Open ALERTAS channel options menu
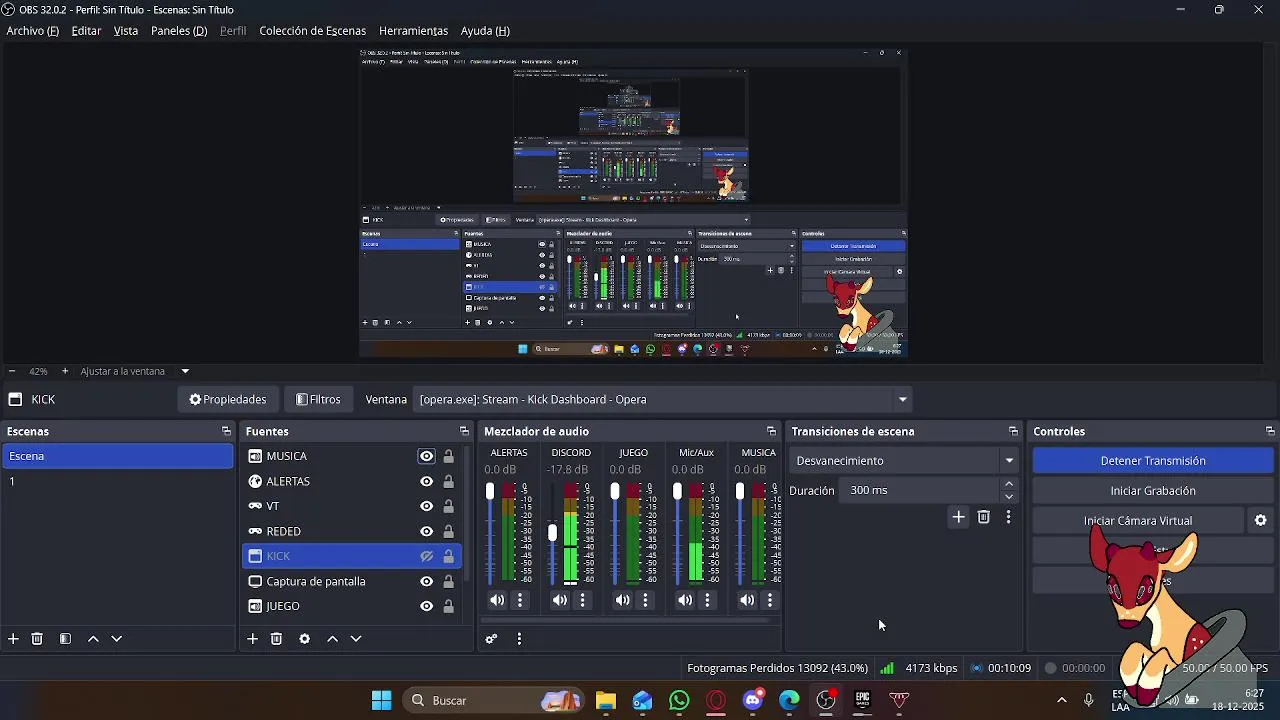Viewport: 1280px width, 720px height. point(520,600)
